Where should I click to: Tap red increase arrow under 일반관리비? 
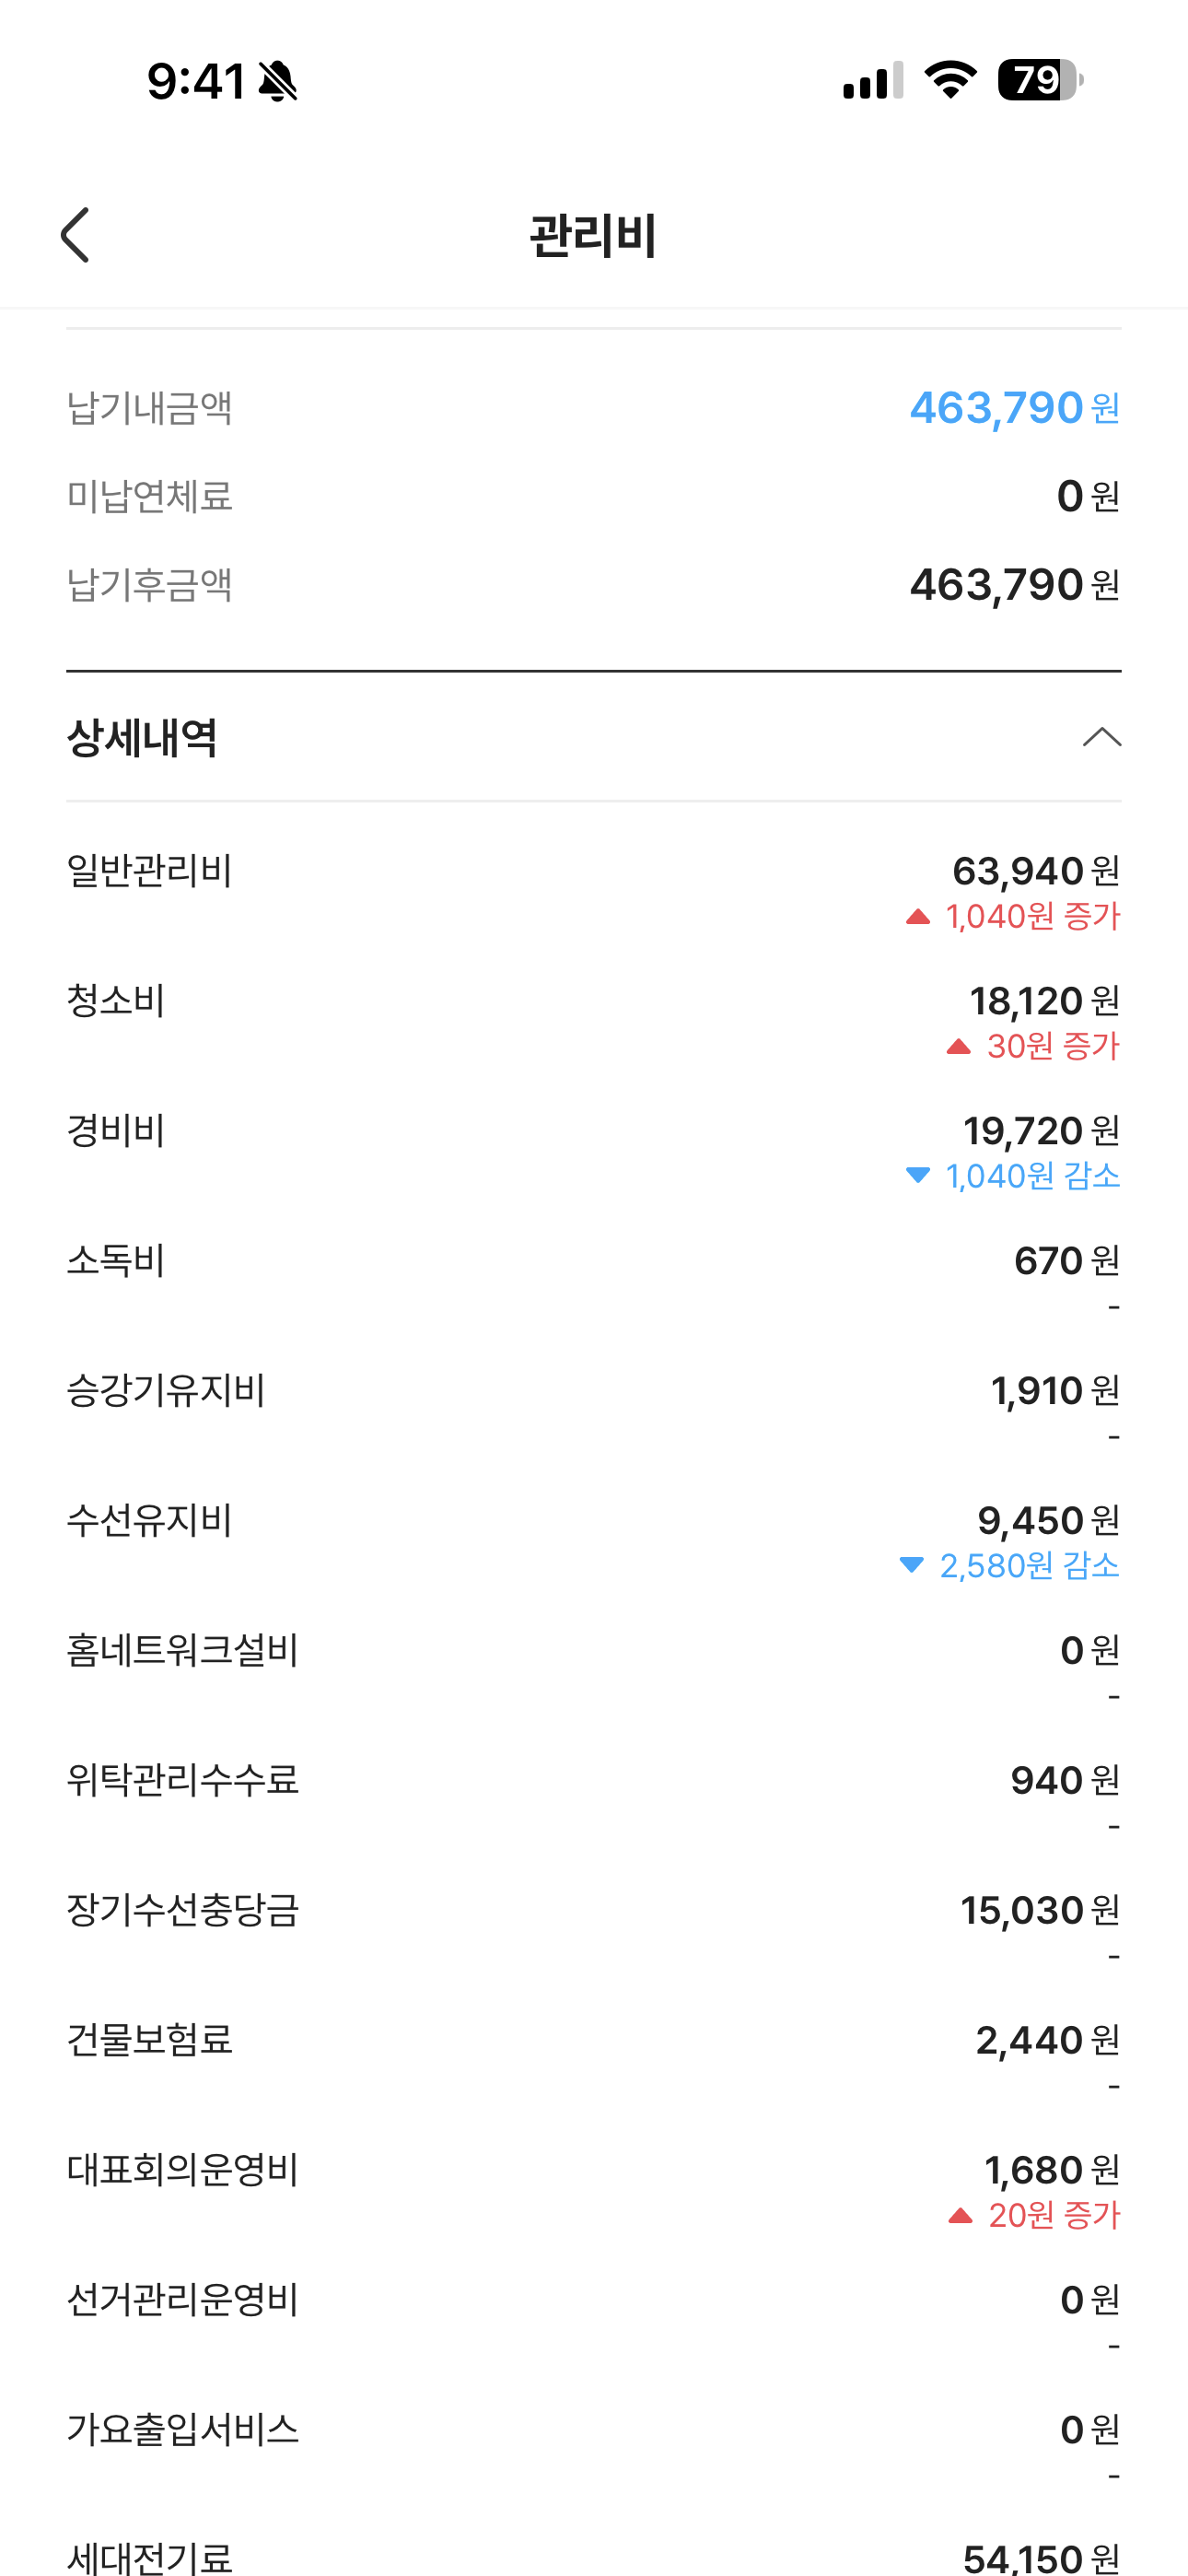918,917
